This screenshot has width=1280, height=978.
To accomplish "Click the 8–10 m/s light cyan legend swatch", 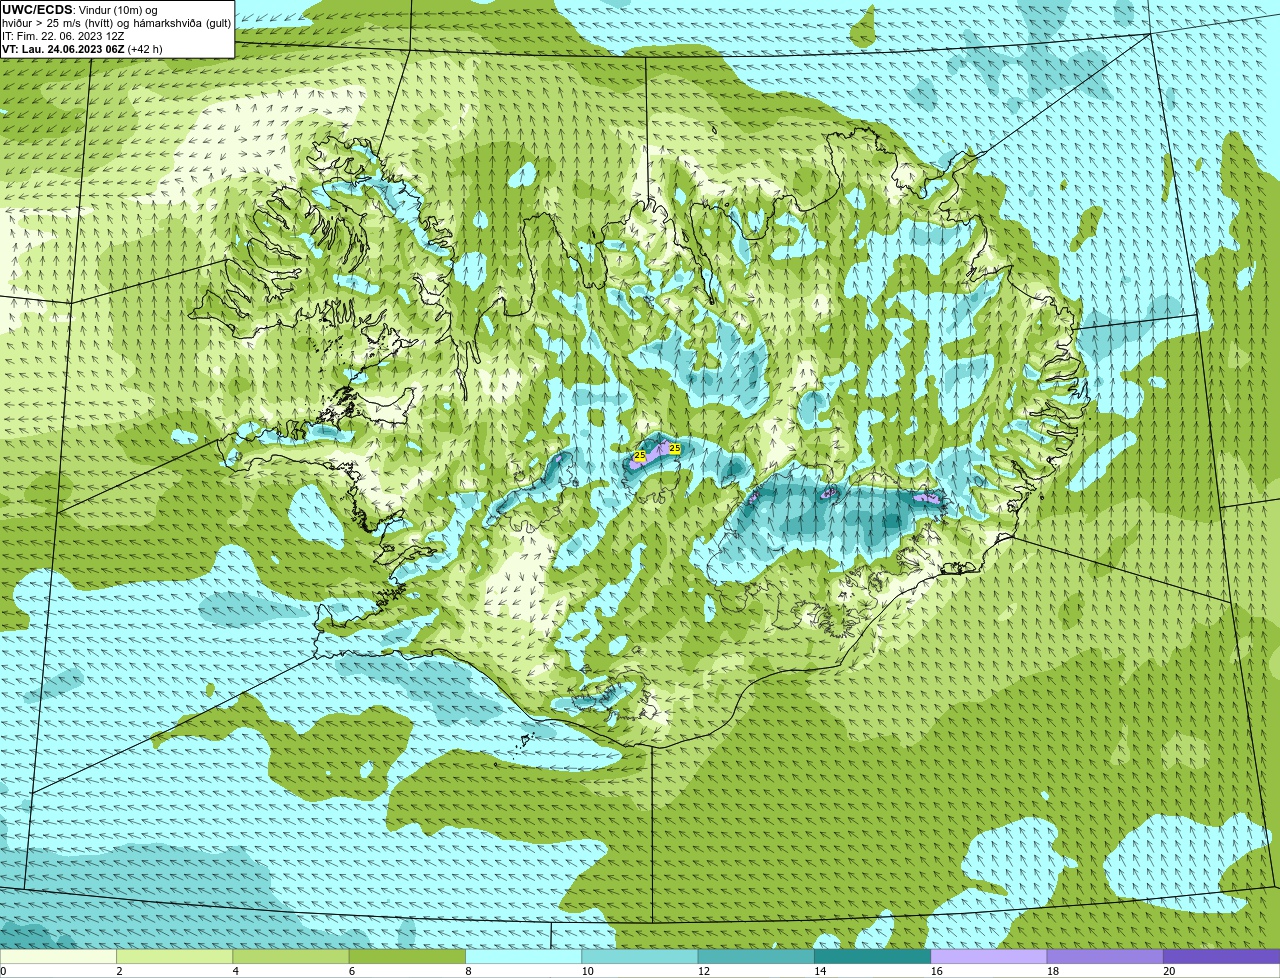I will click(524, 956).
